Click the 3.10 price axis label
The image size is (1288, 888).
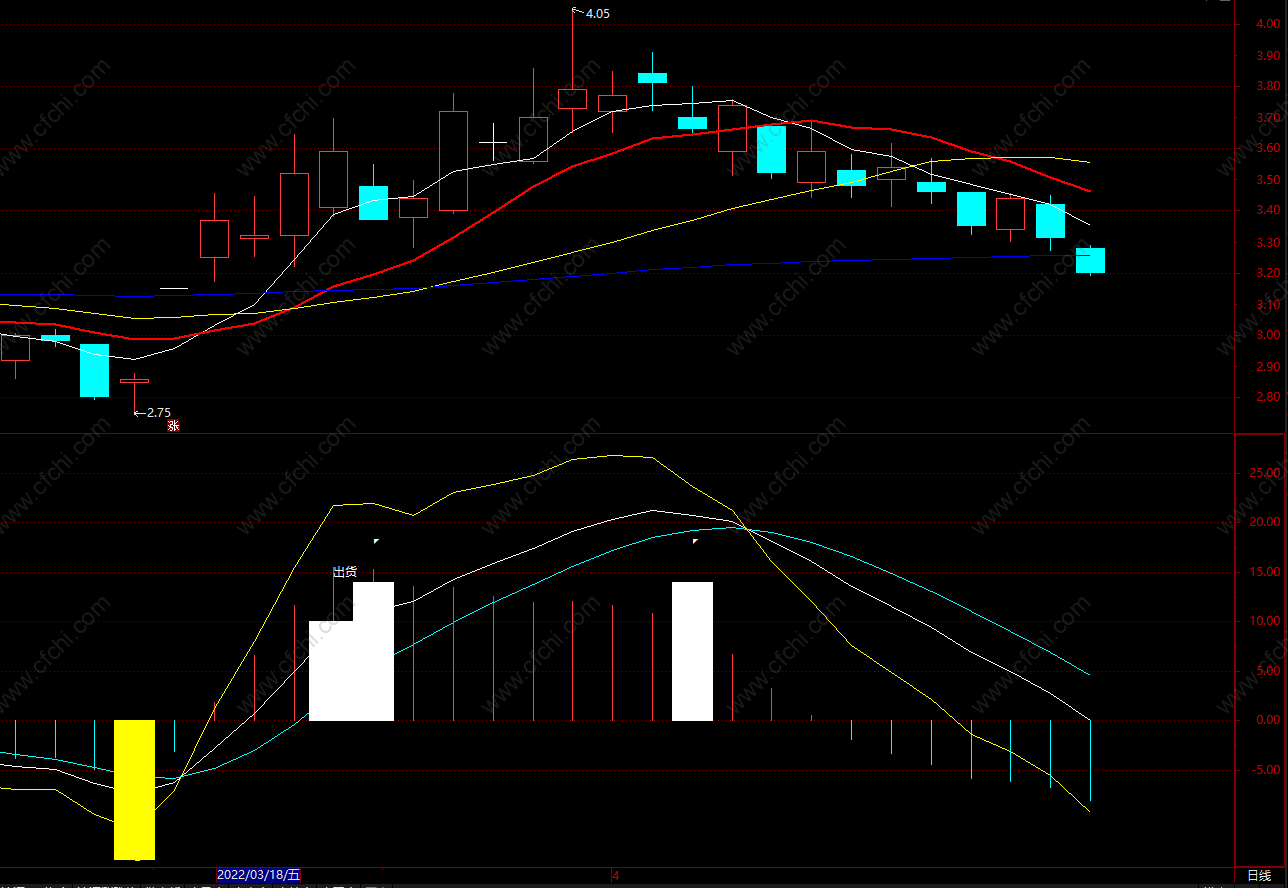[x=1268, y=304]
